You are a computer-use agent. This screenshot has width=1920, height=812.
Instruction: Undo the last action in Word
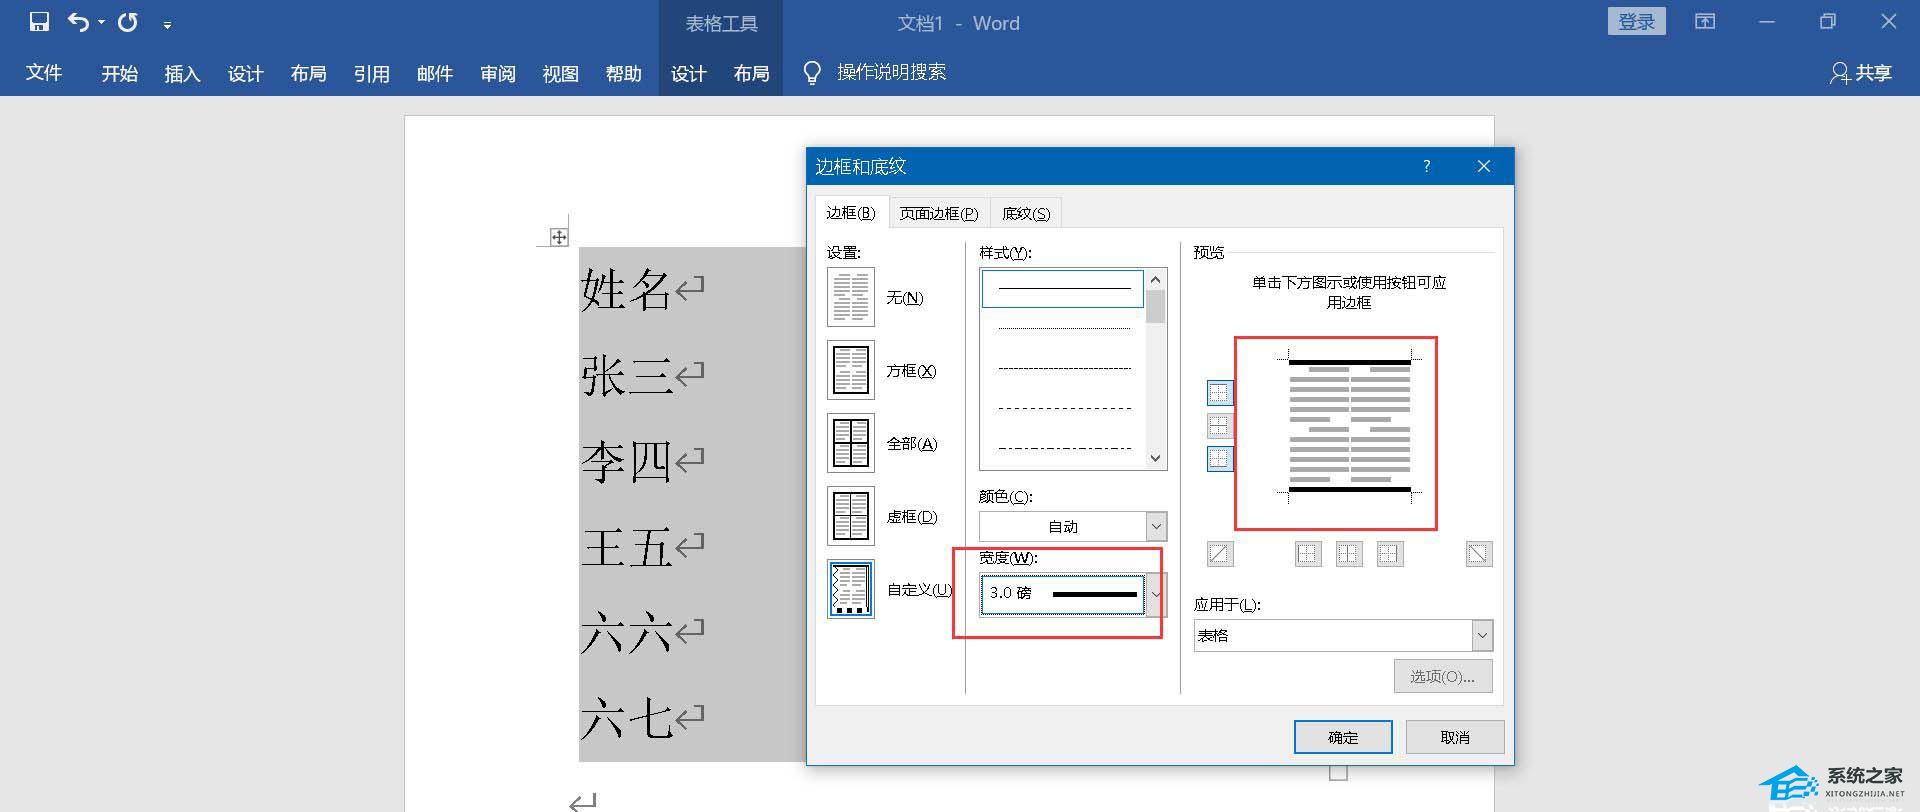pos(79,22)
